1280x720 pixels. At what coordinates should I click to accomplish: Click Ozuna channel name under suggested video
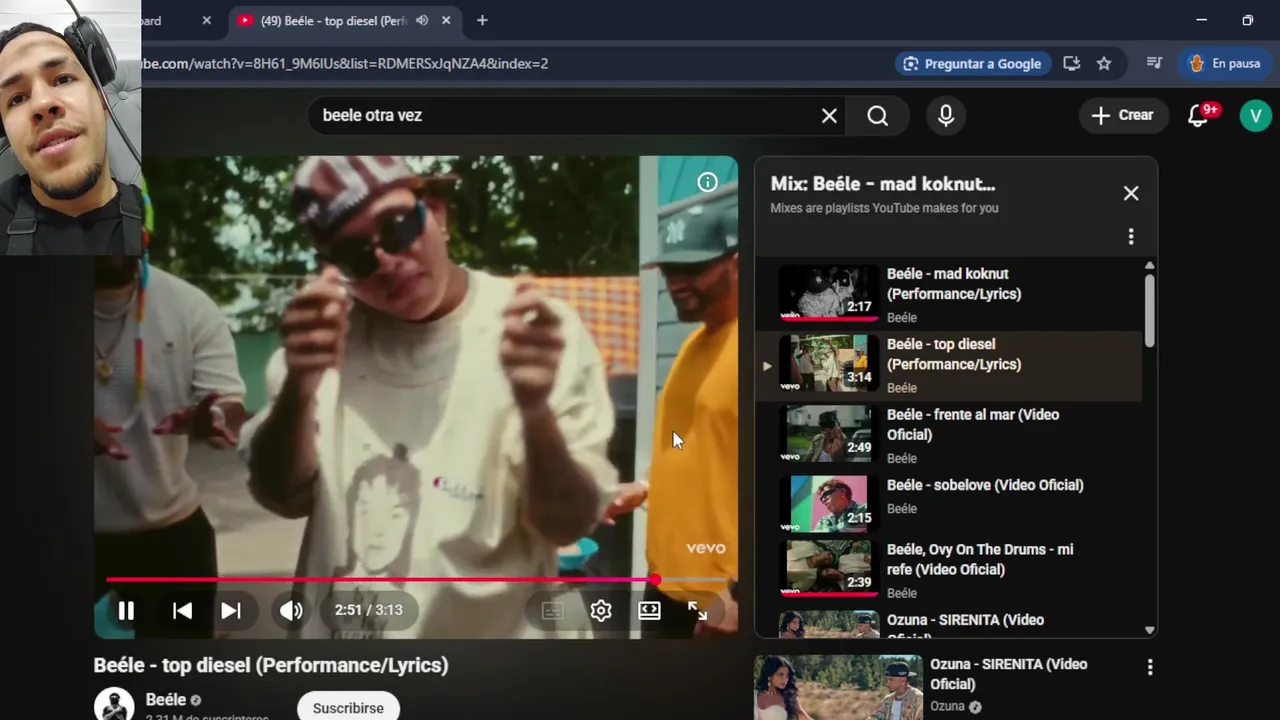(x=947, y=706)
